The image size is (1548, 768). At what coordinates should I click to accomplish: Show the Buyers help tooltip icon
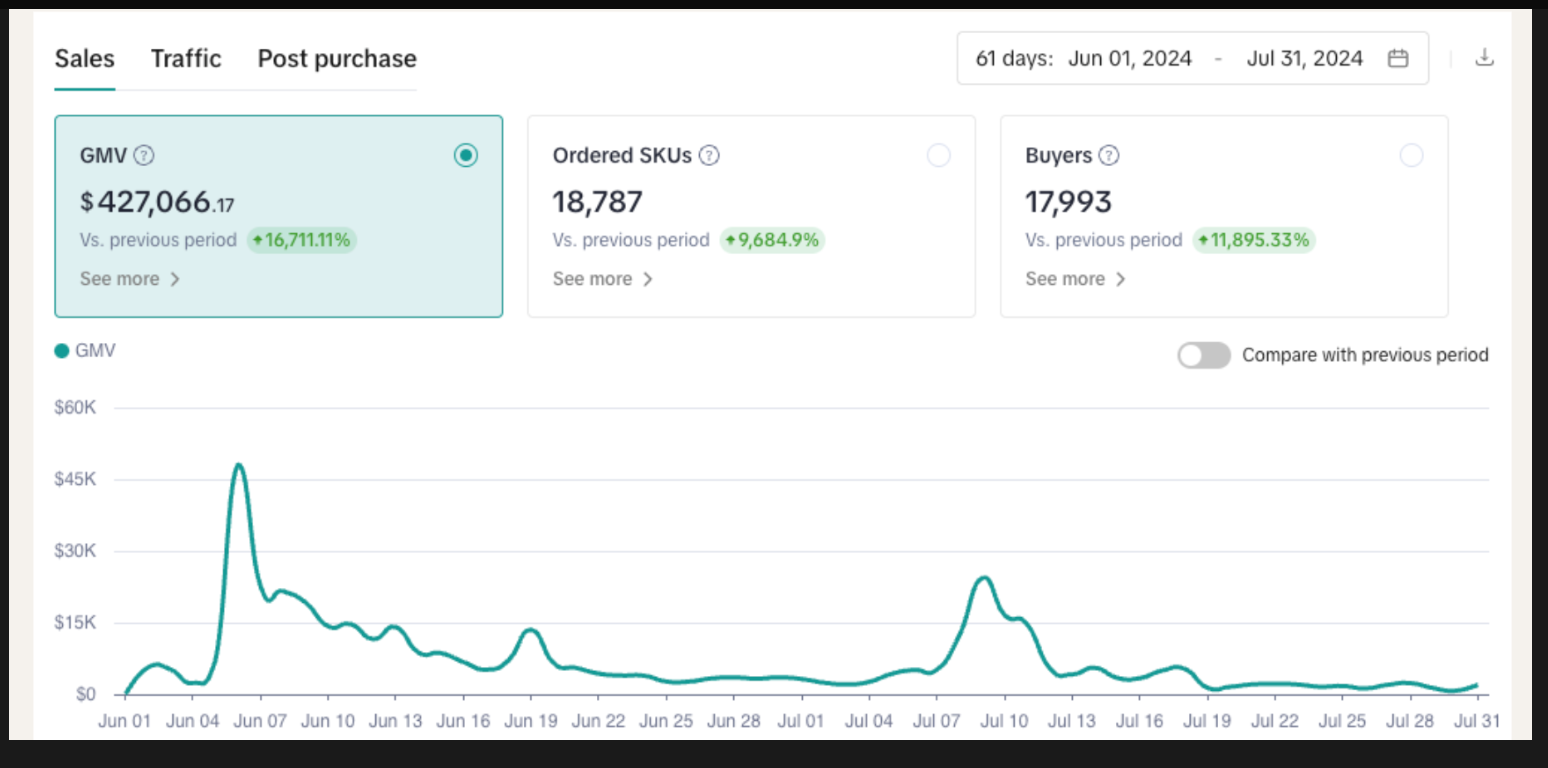(1109, 156)
